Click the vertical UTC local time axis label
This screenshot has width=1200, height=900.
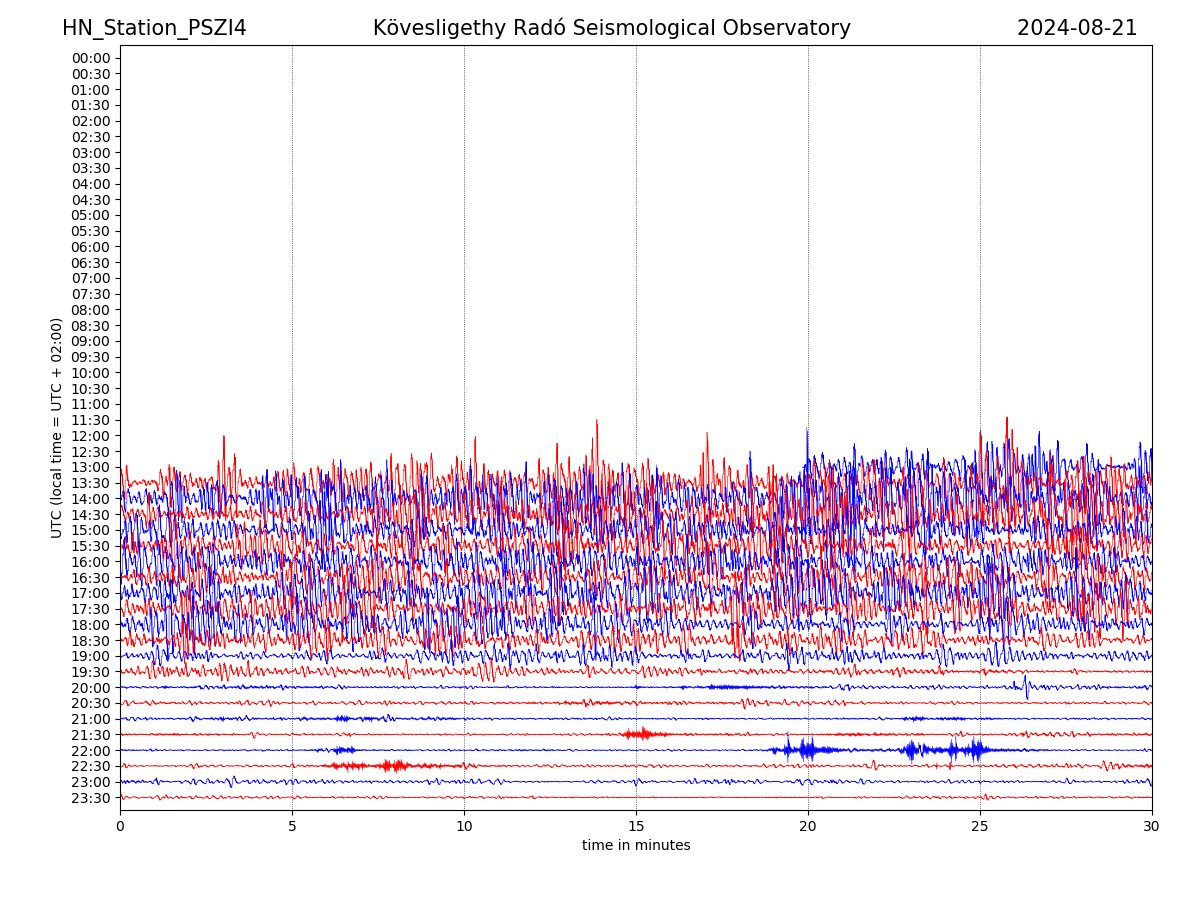pos(57,428)
